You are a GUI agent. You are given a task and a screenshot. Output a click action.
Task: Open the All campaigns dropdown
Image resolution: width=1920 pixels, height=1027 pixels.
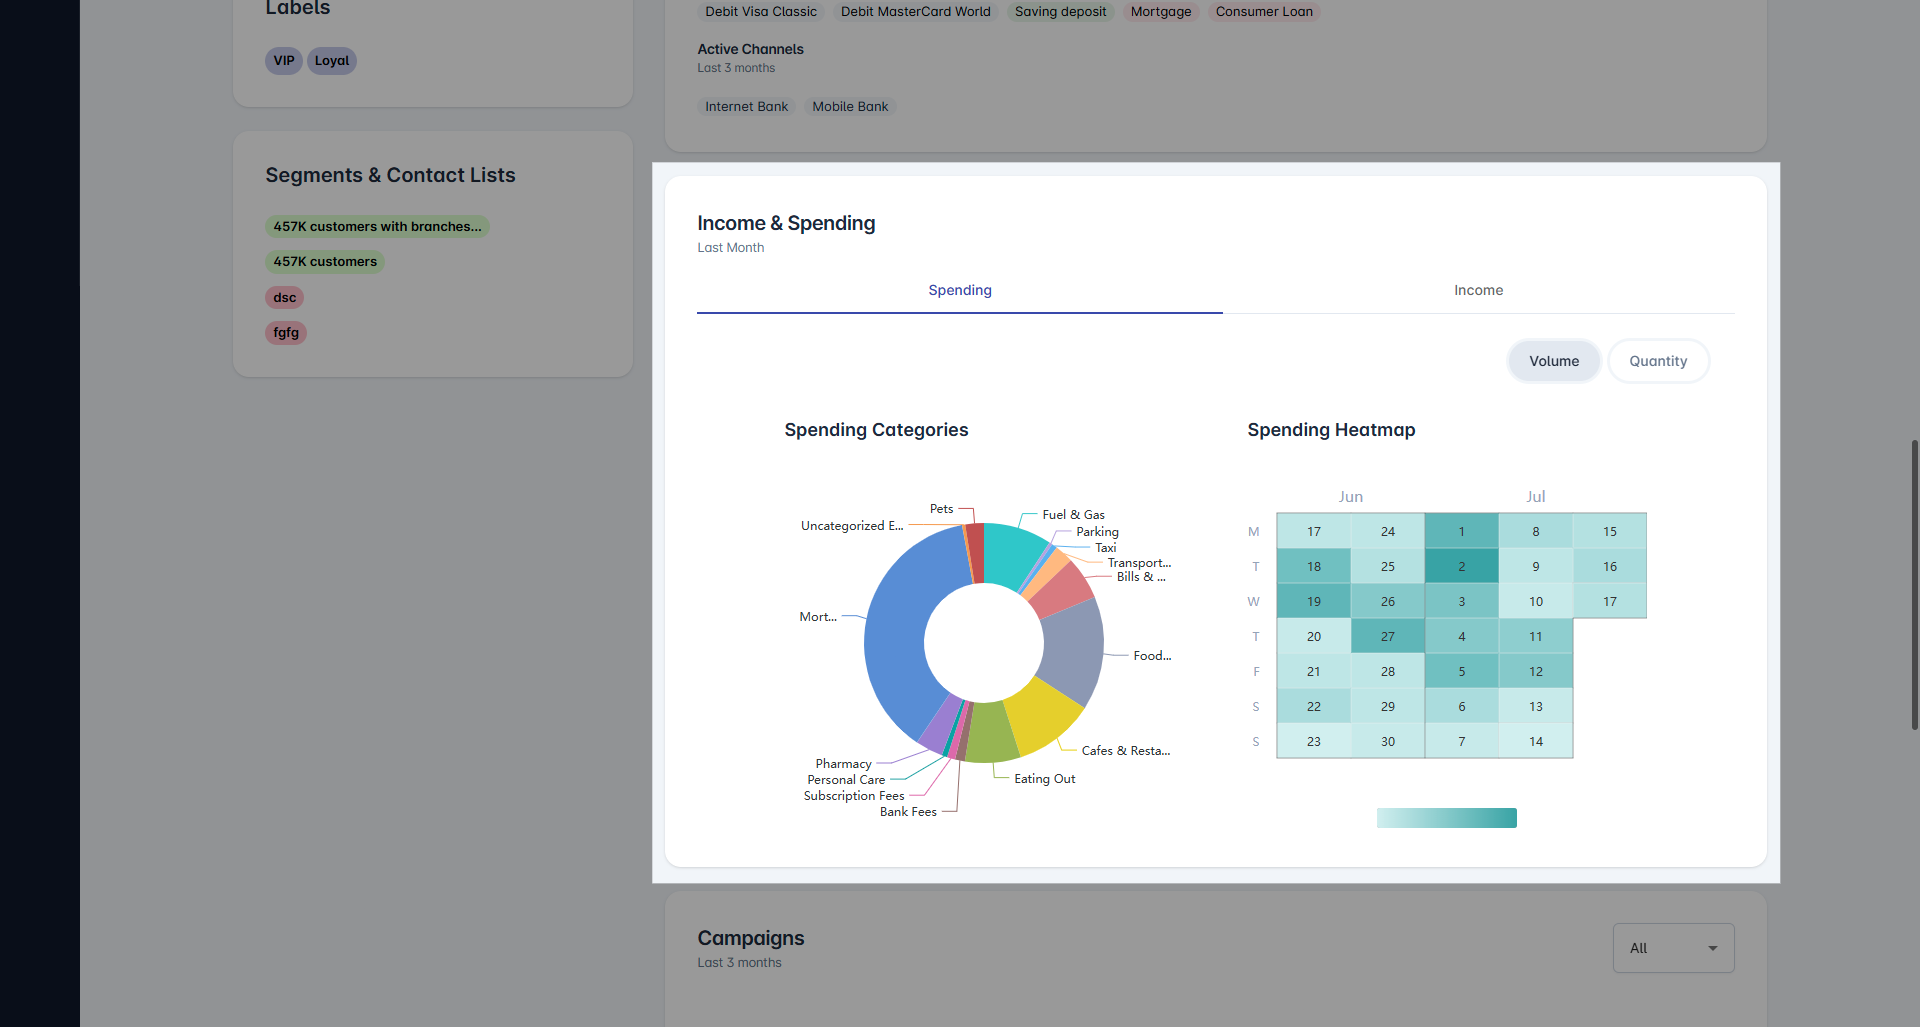(1673, 948)
